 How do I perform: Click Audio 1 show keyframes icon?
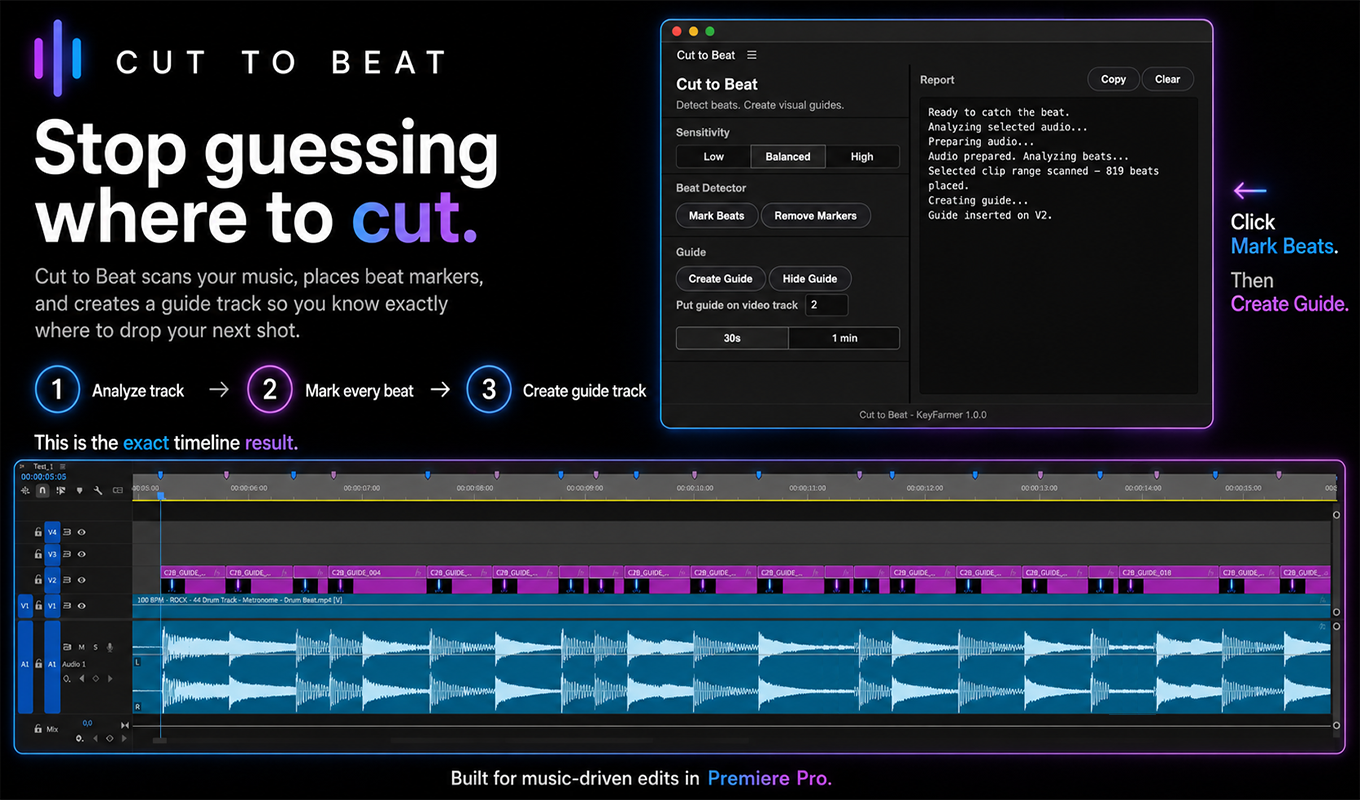click(67, 678)
